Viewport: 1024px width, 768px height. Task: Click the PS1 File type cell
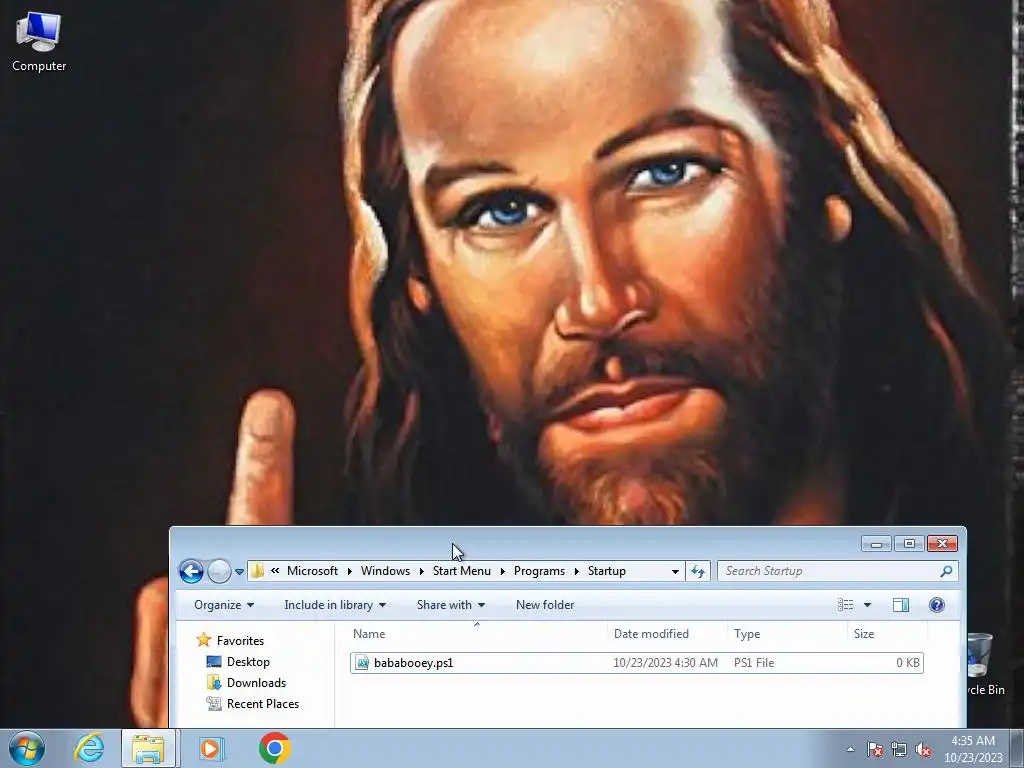click(x=754, y=663)
